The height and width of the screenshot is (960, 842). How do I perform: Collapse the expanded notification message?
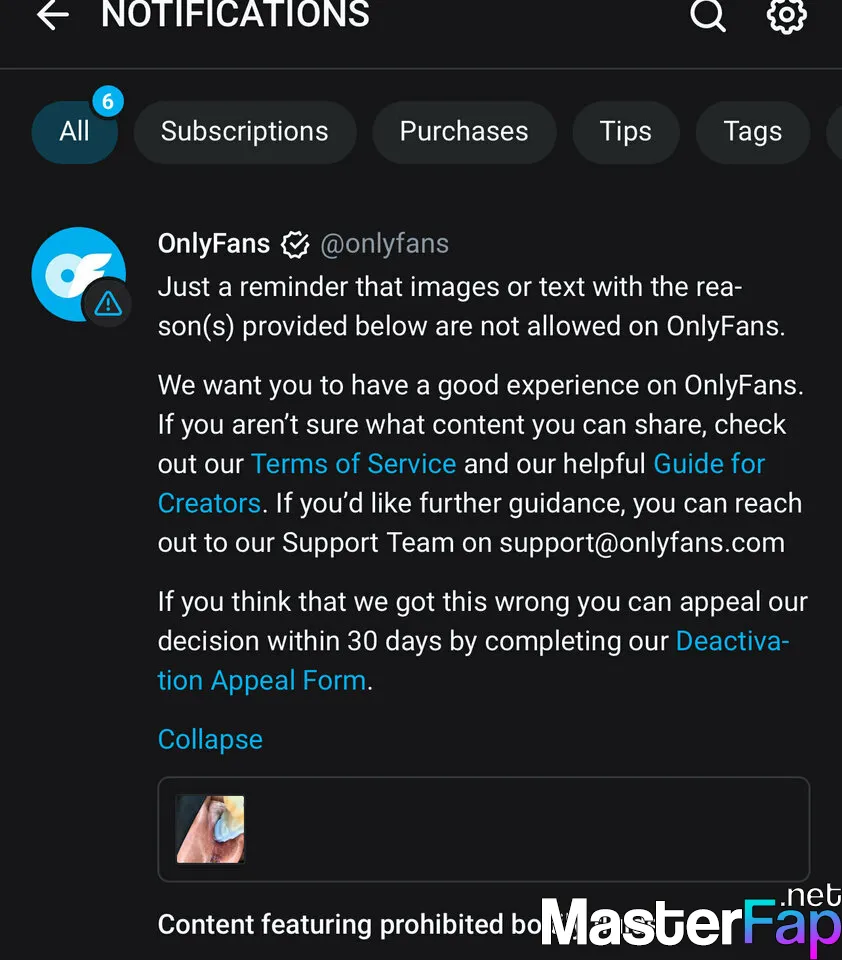(x=210, y=740)
